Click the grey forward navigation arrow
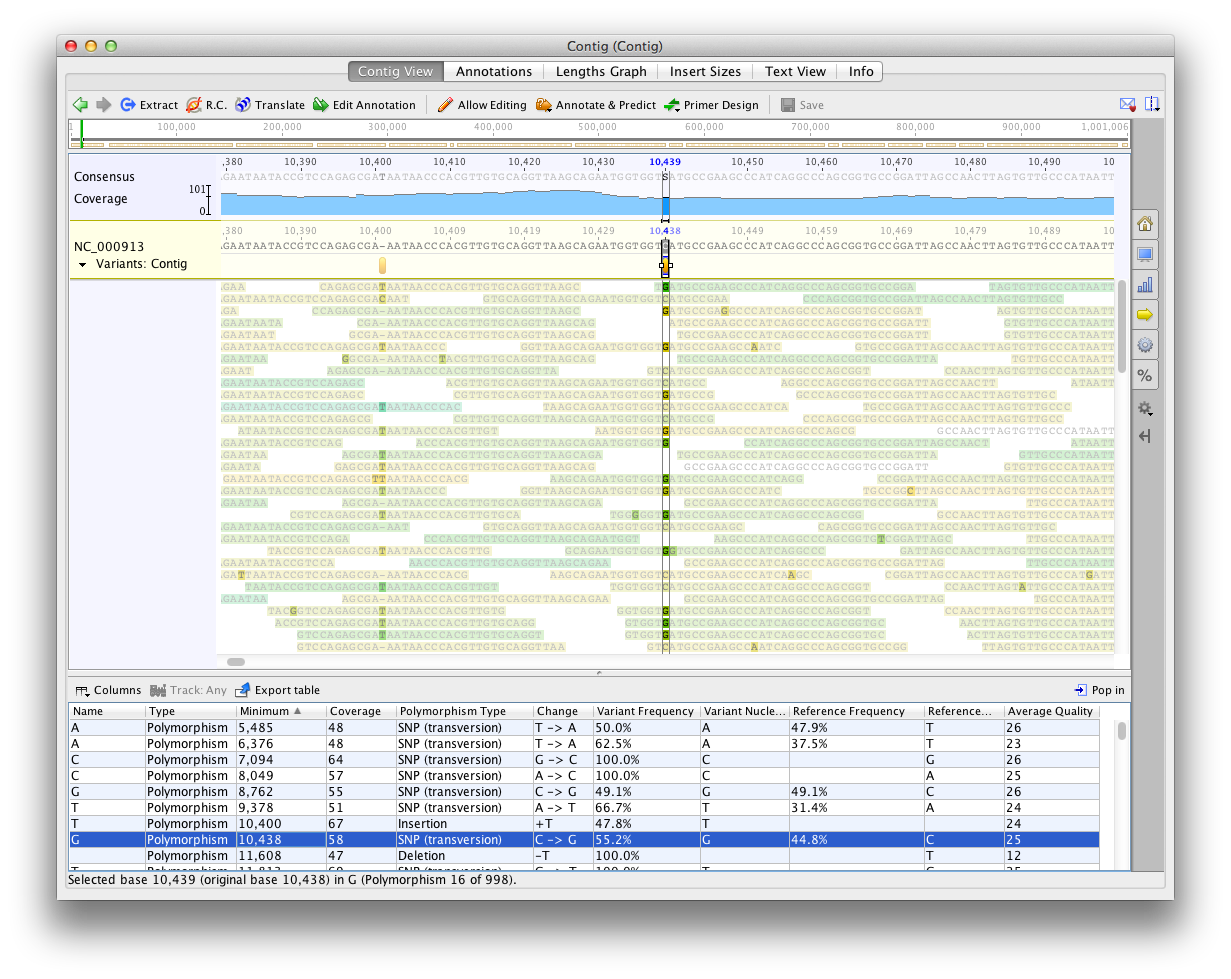 103,105
